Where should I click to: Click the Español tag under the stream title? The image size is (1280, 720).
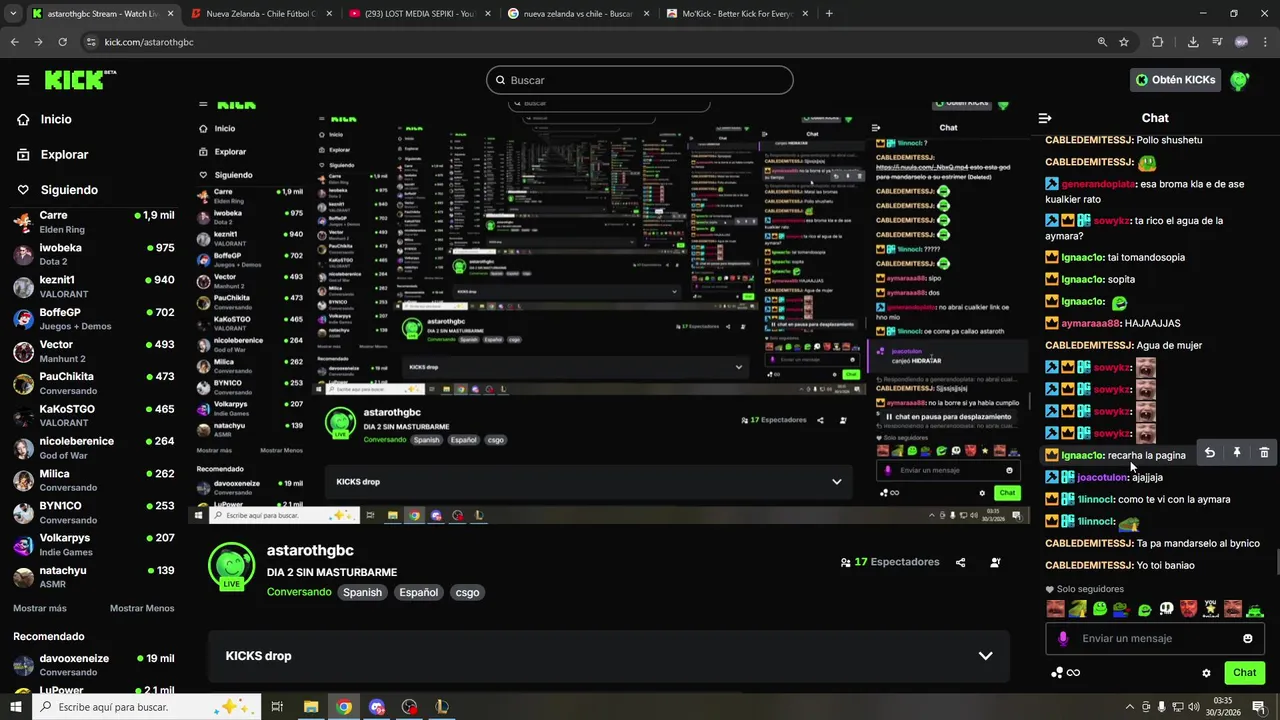pyautogui.click(x=418, y=592)
